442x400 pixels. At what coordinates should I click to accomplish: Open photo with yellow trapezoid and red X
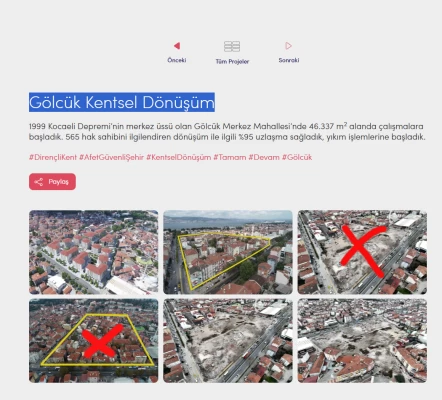94,341
